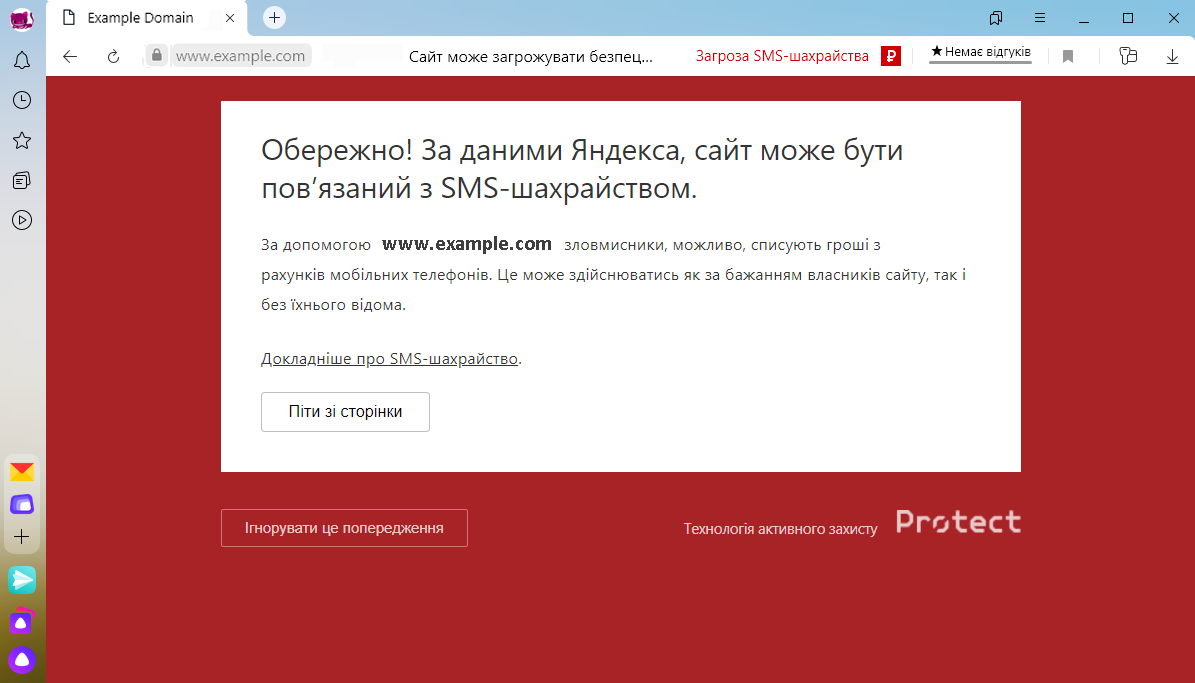This screenshot has height=683, width=1195.
Task: Open the notifications bell in the sidebar
Action: [x=22, y=60]
